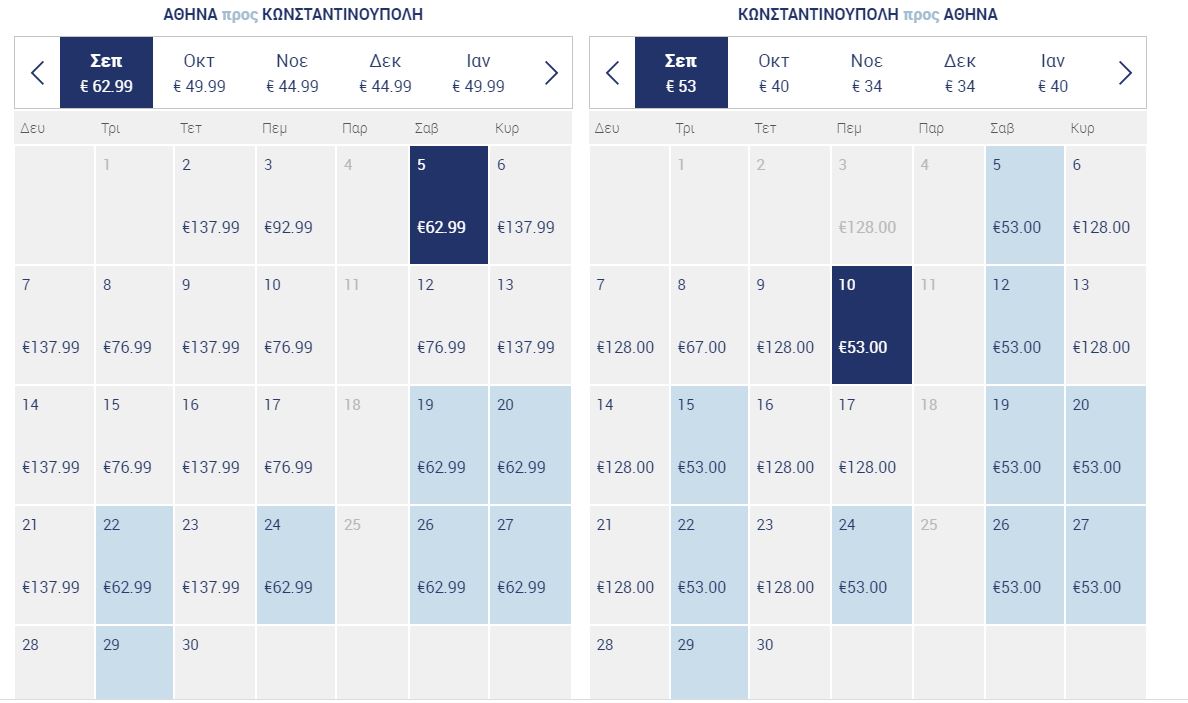Show next months in Athens departure calendar
Viewport: 1188px width, 703px height.
(551, 73)
